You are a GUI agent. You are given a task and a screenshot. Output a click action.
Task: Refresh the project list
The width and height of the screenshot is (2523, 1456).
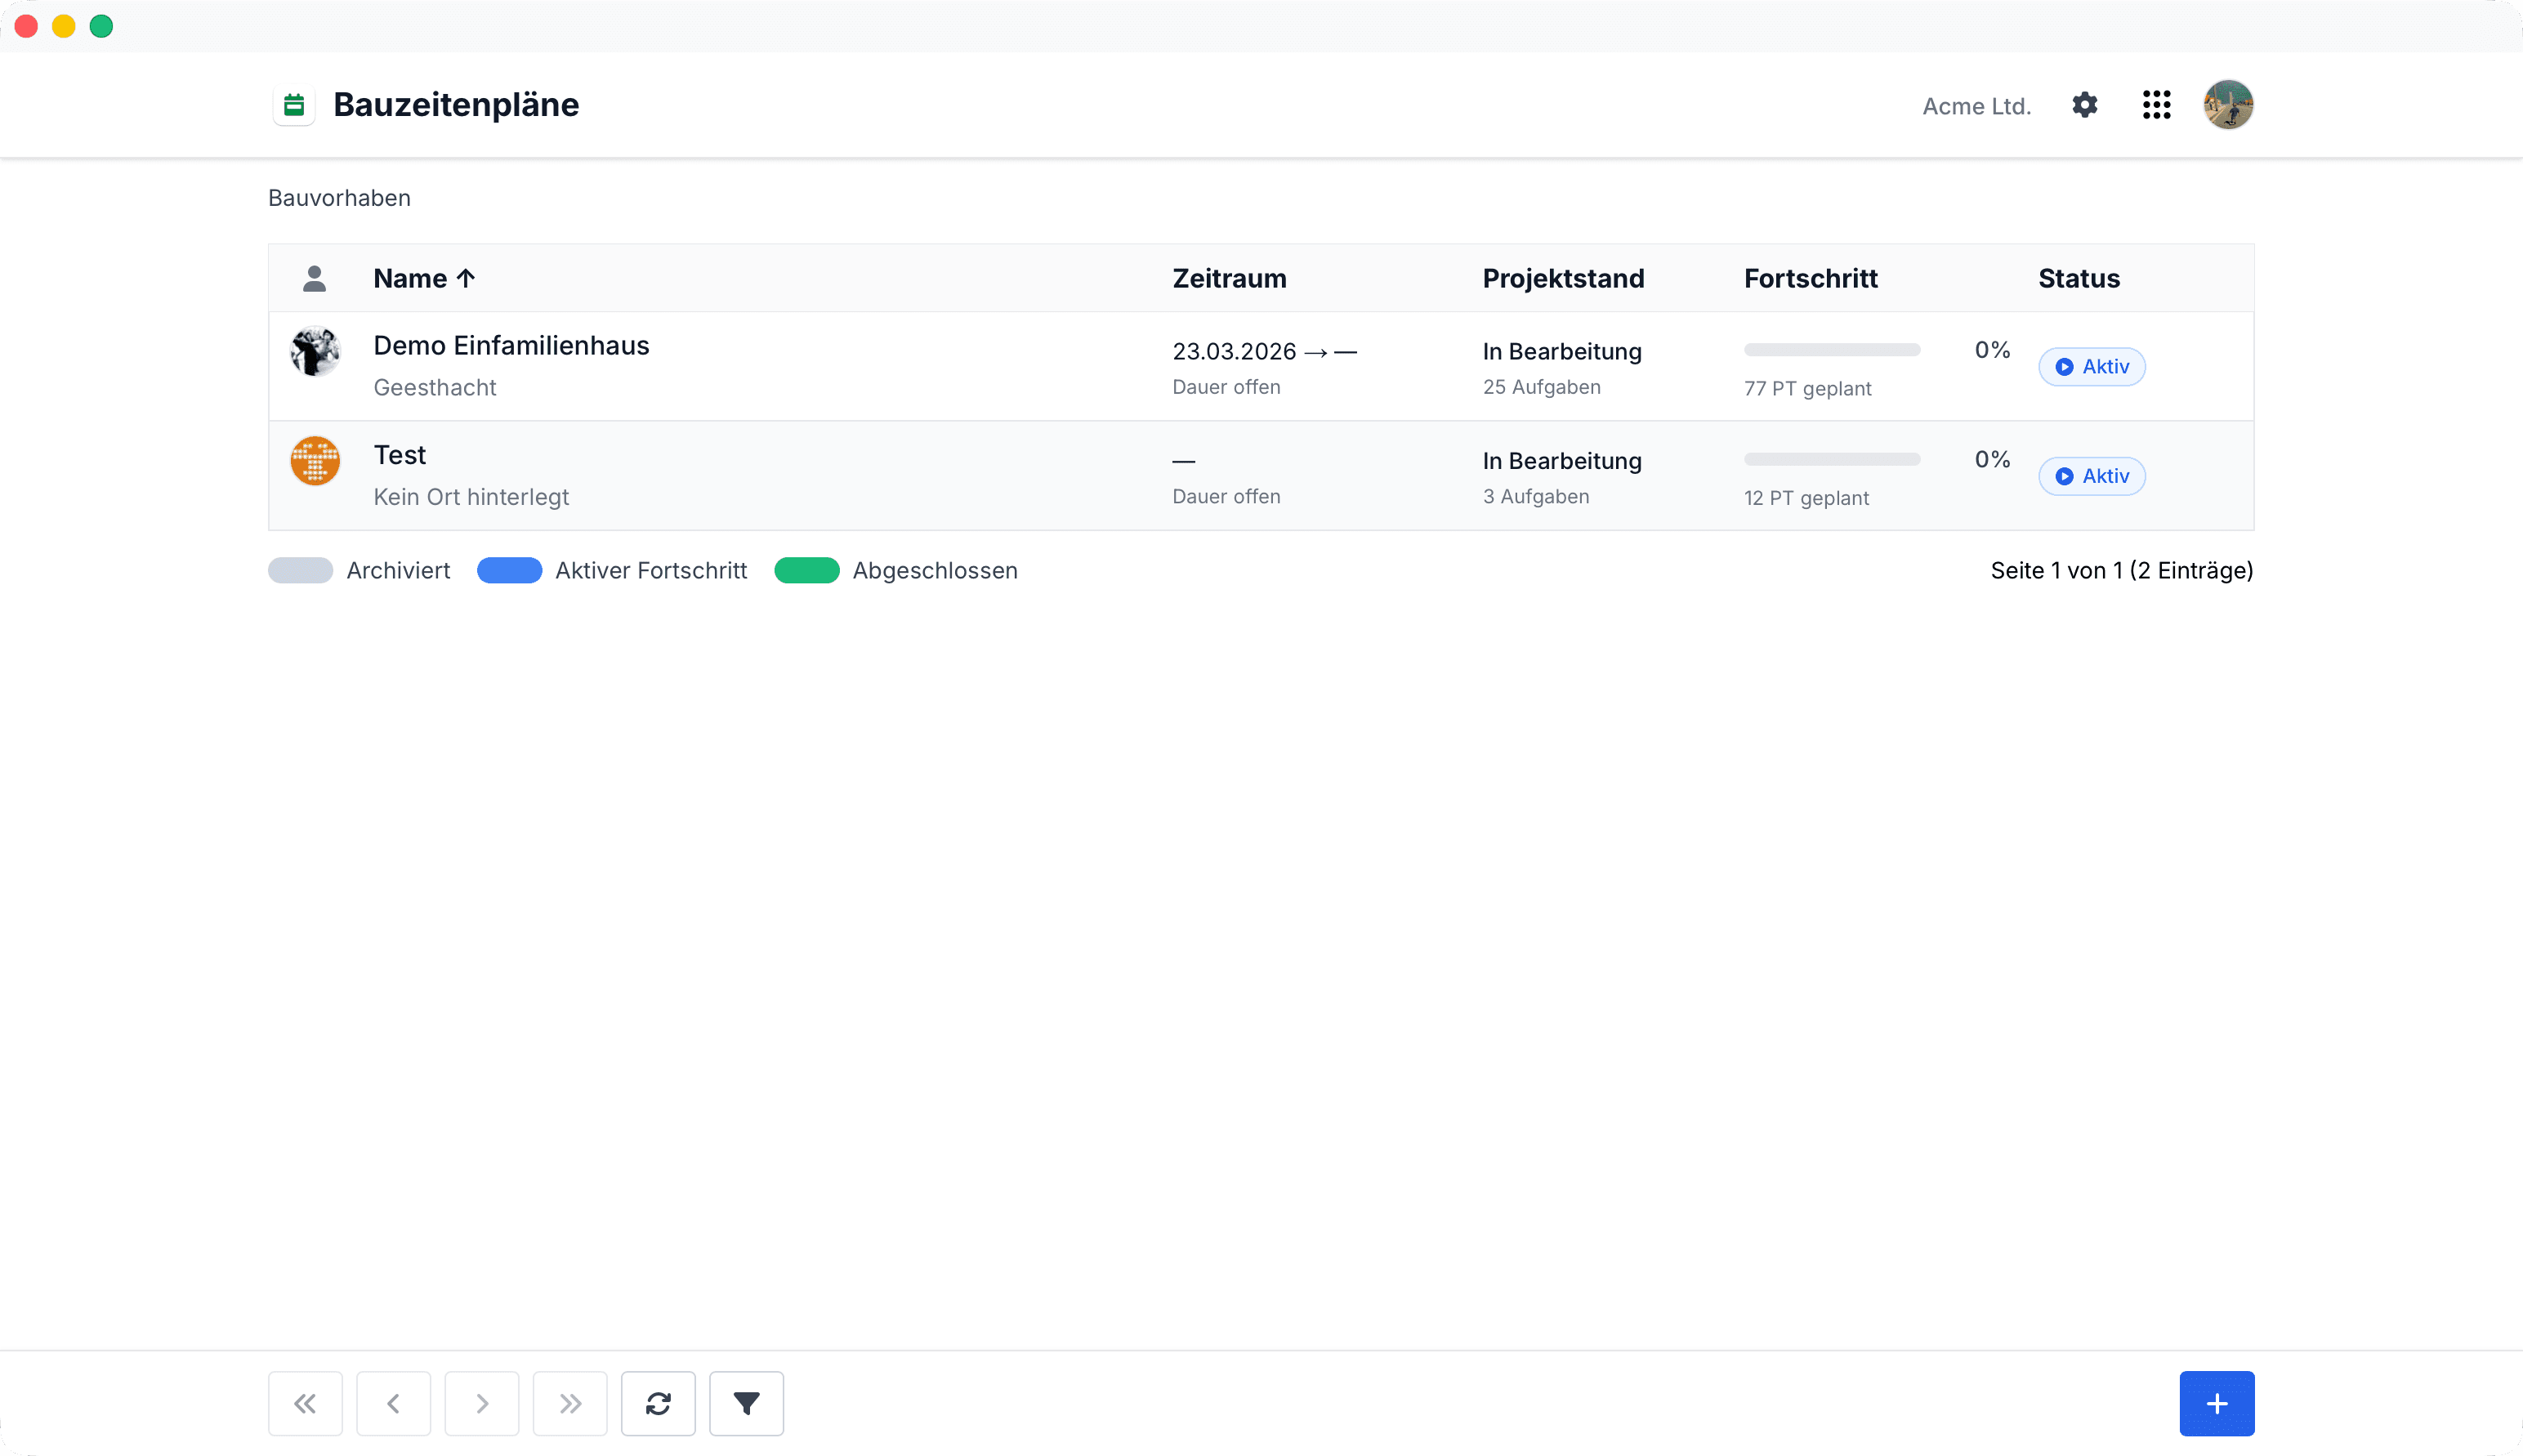658,1403
